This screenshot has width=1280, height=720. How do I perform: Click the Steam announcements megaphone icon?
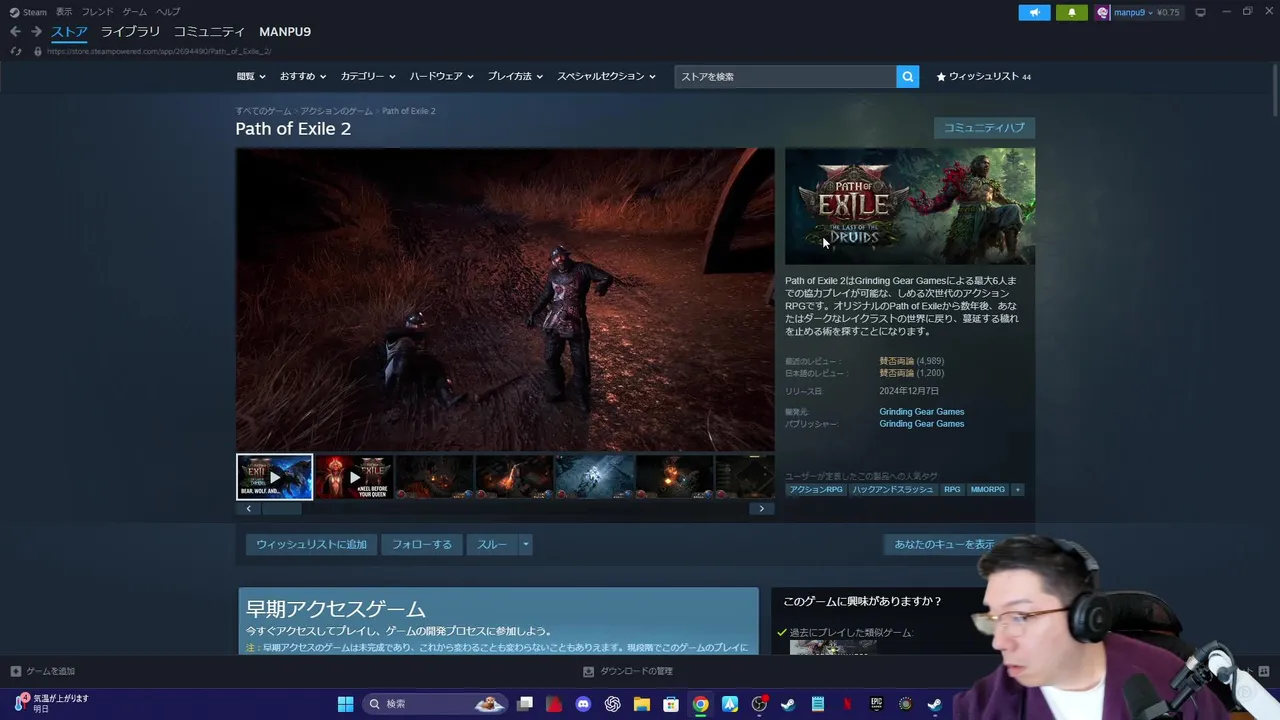pyautogui.click(x=1034, y=12)
